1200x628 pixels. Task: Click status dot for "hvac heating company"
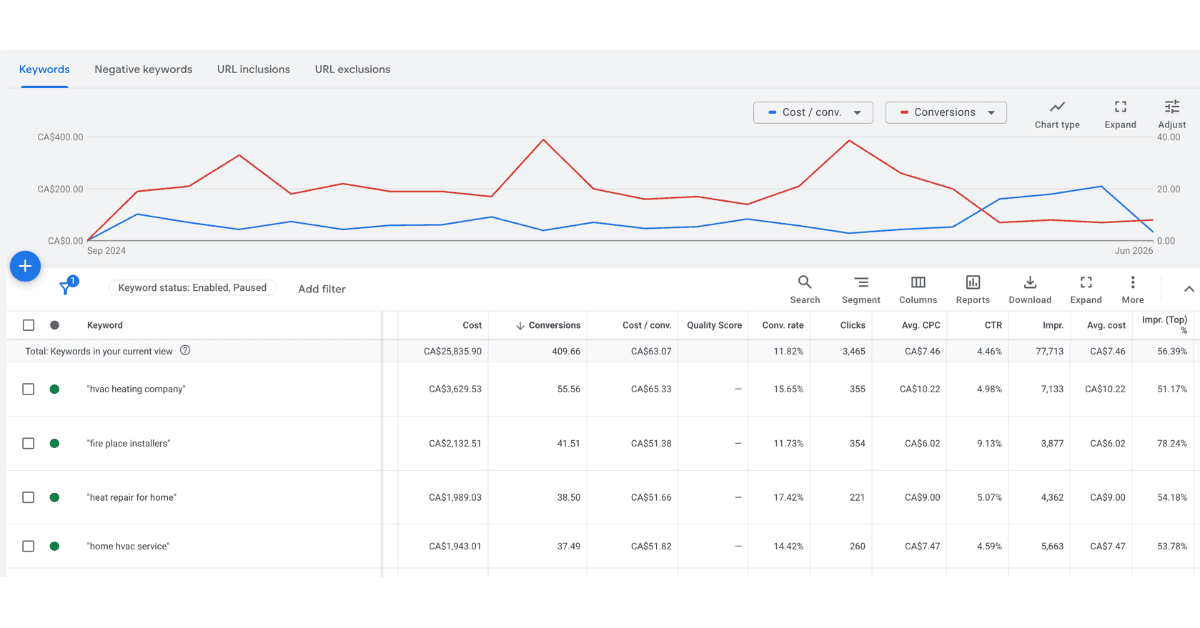(54, 389)
